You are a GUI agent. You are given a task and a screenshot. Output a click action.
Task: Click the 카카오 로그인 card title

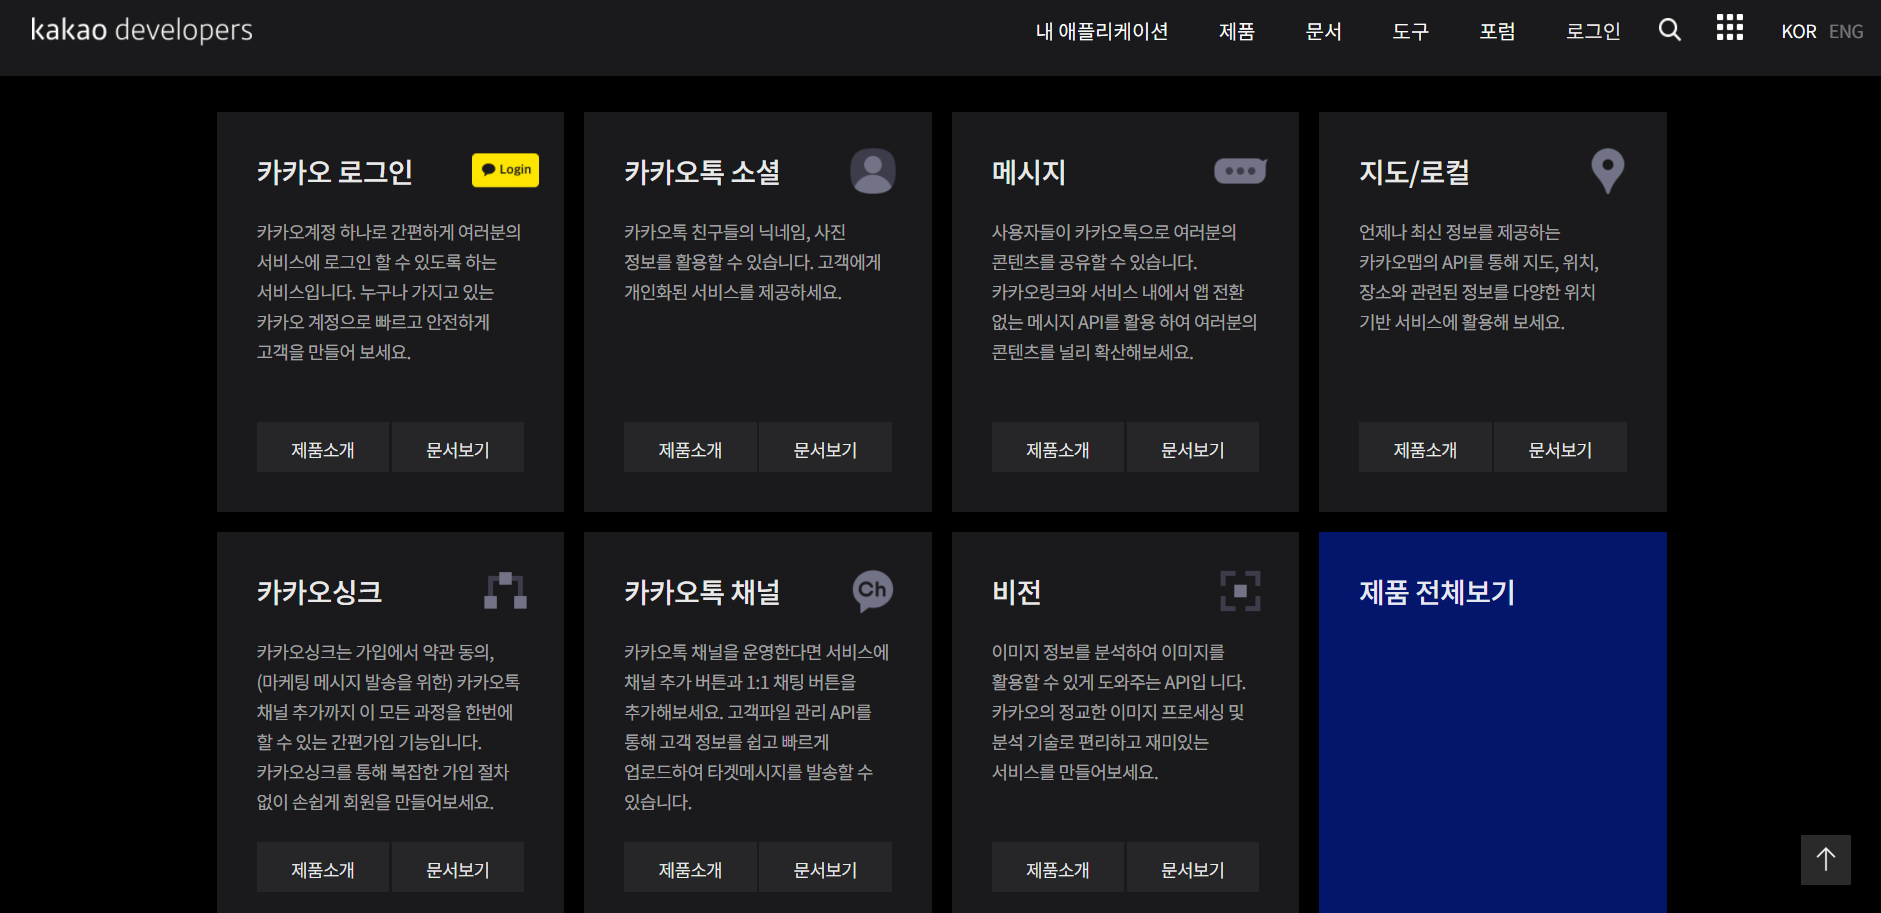click(x=335, y=172)
